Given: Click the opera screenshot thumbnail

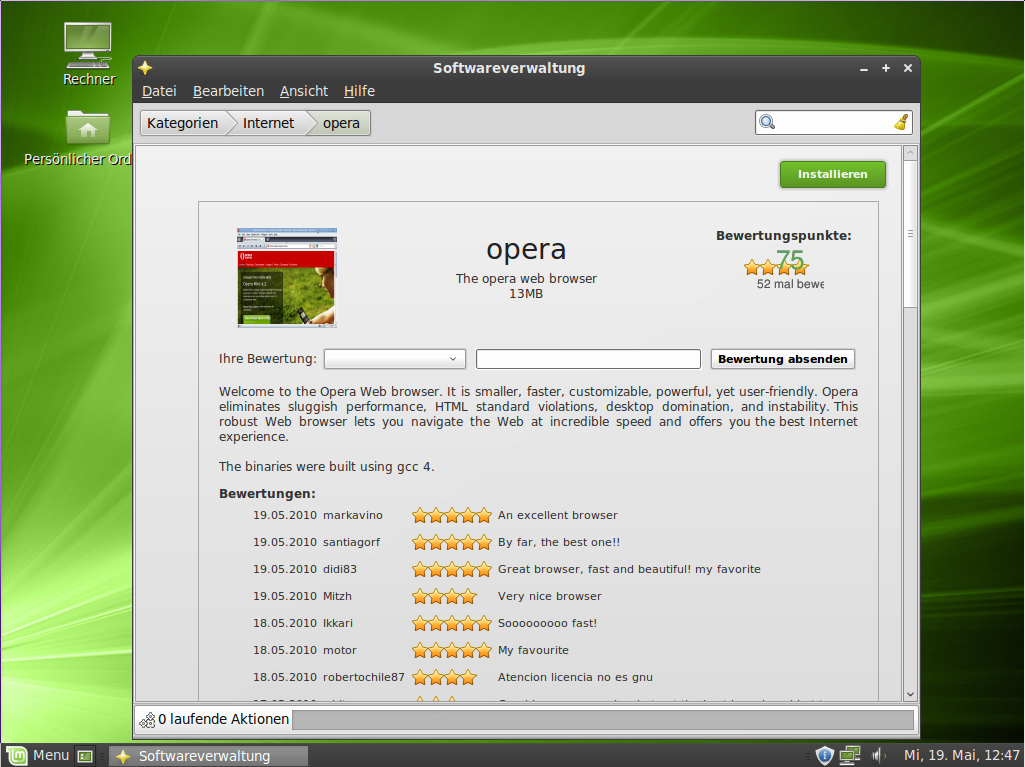Looking at the screenshot, I should tap(287, 278).
